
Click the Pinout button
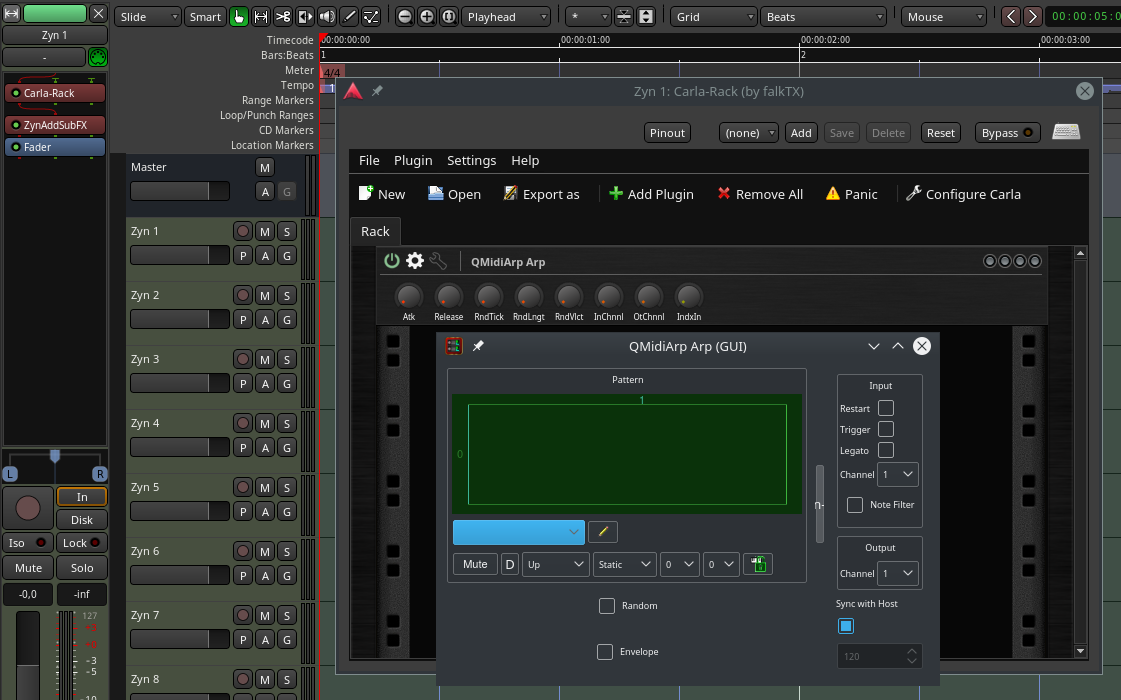point(667,133)
